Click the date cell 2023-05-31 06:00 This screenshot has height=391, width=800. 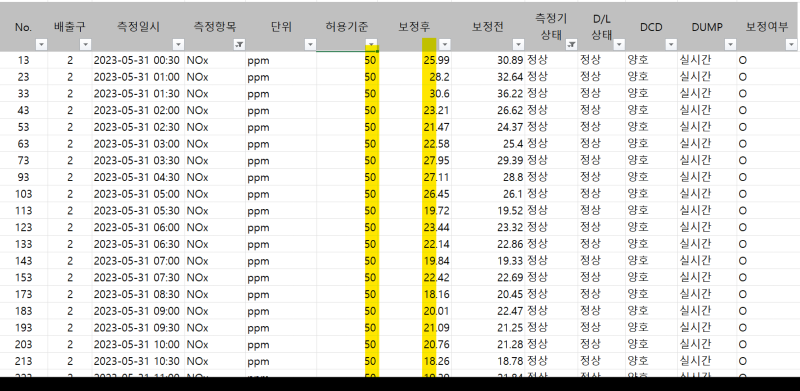(x=138, y=227)
